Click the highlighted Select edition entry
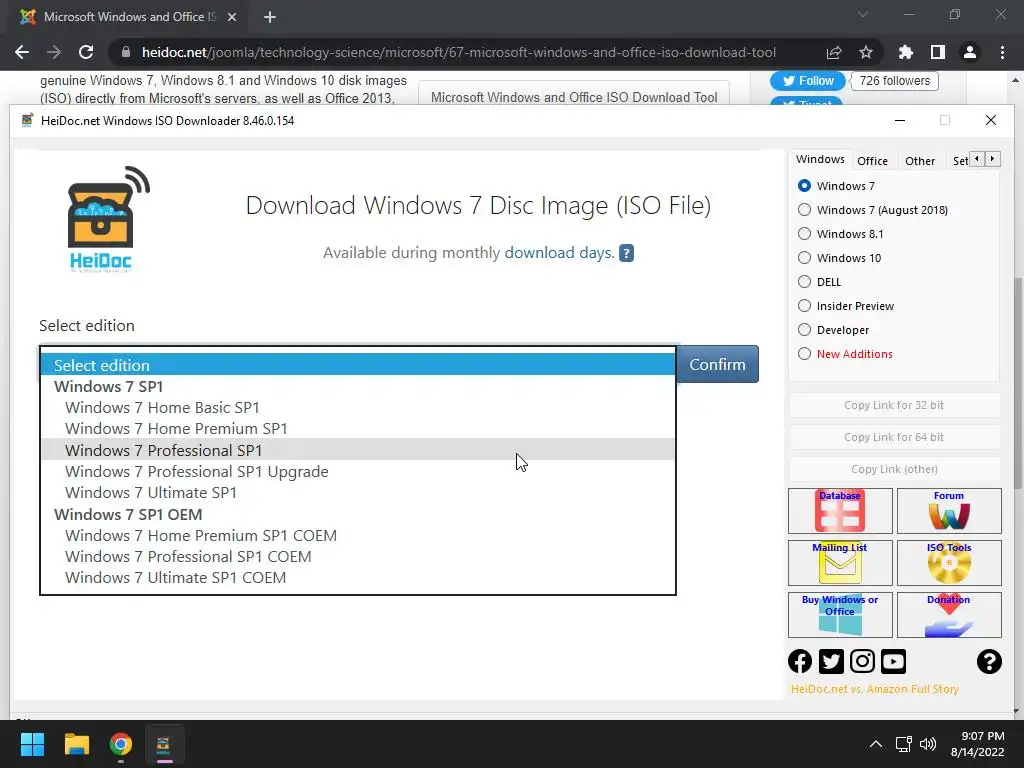This screenshot has height=768, width=1024. 358,364
